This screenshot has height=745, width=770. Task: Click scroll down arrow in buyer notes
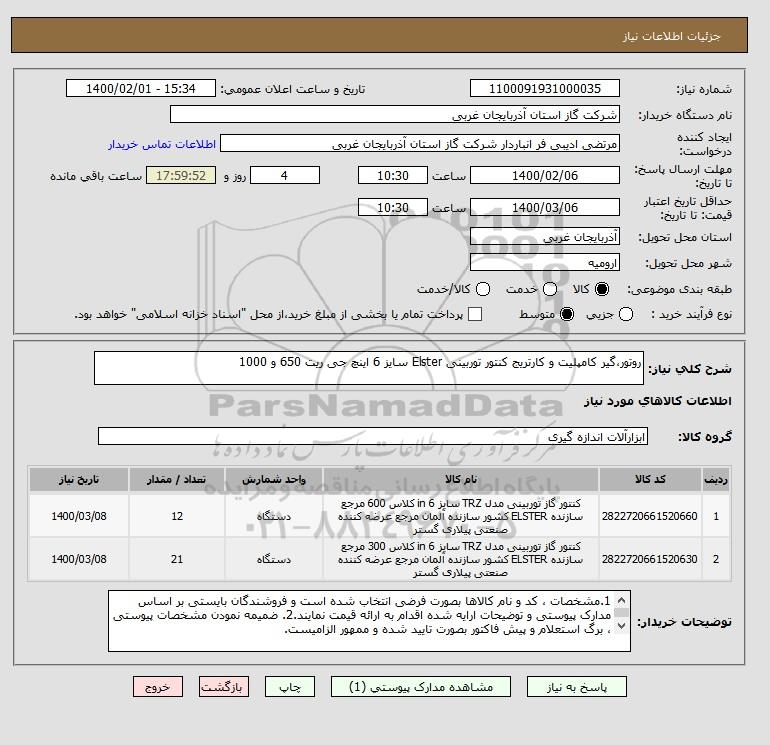(621, 625)
